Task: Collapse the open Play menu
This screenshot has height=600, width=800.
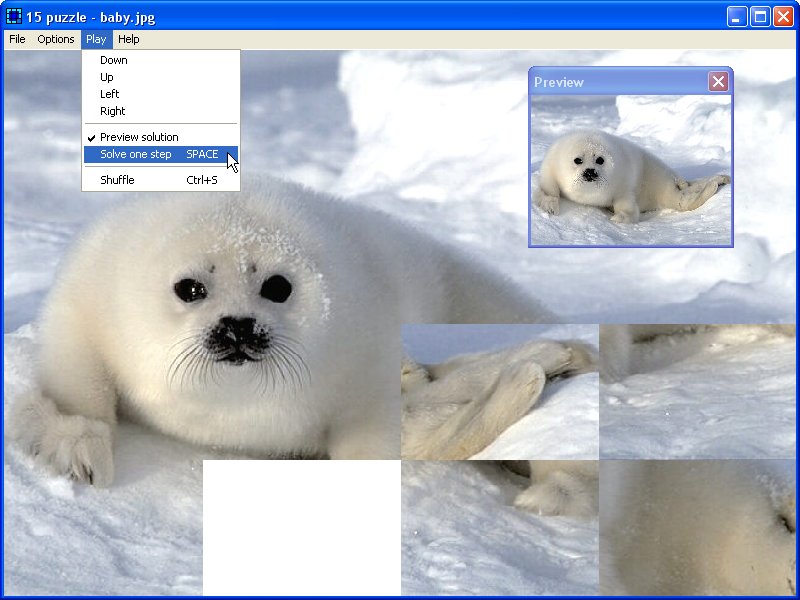Action: 96,39
